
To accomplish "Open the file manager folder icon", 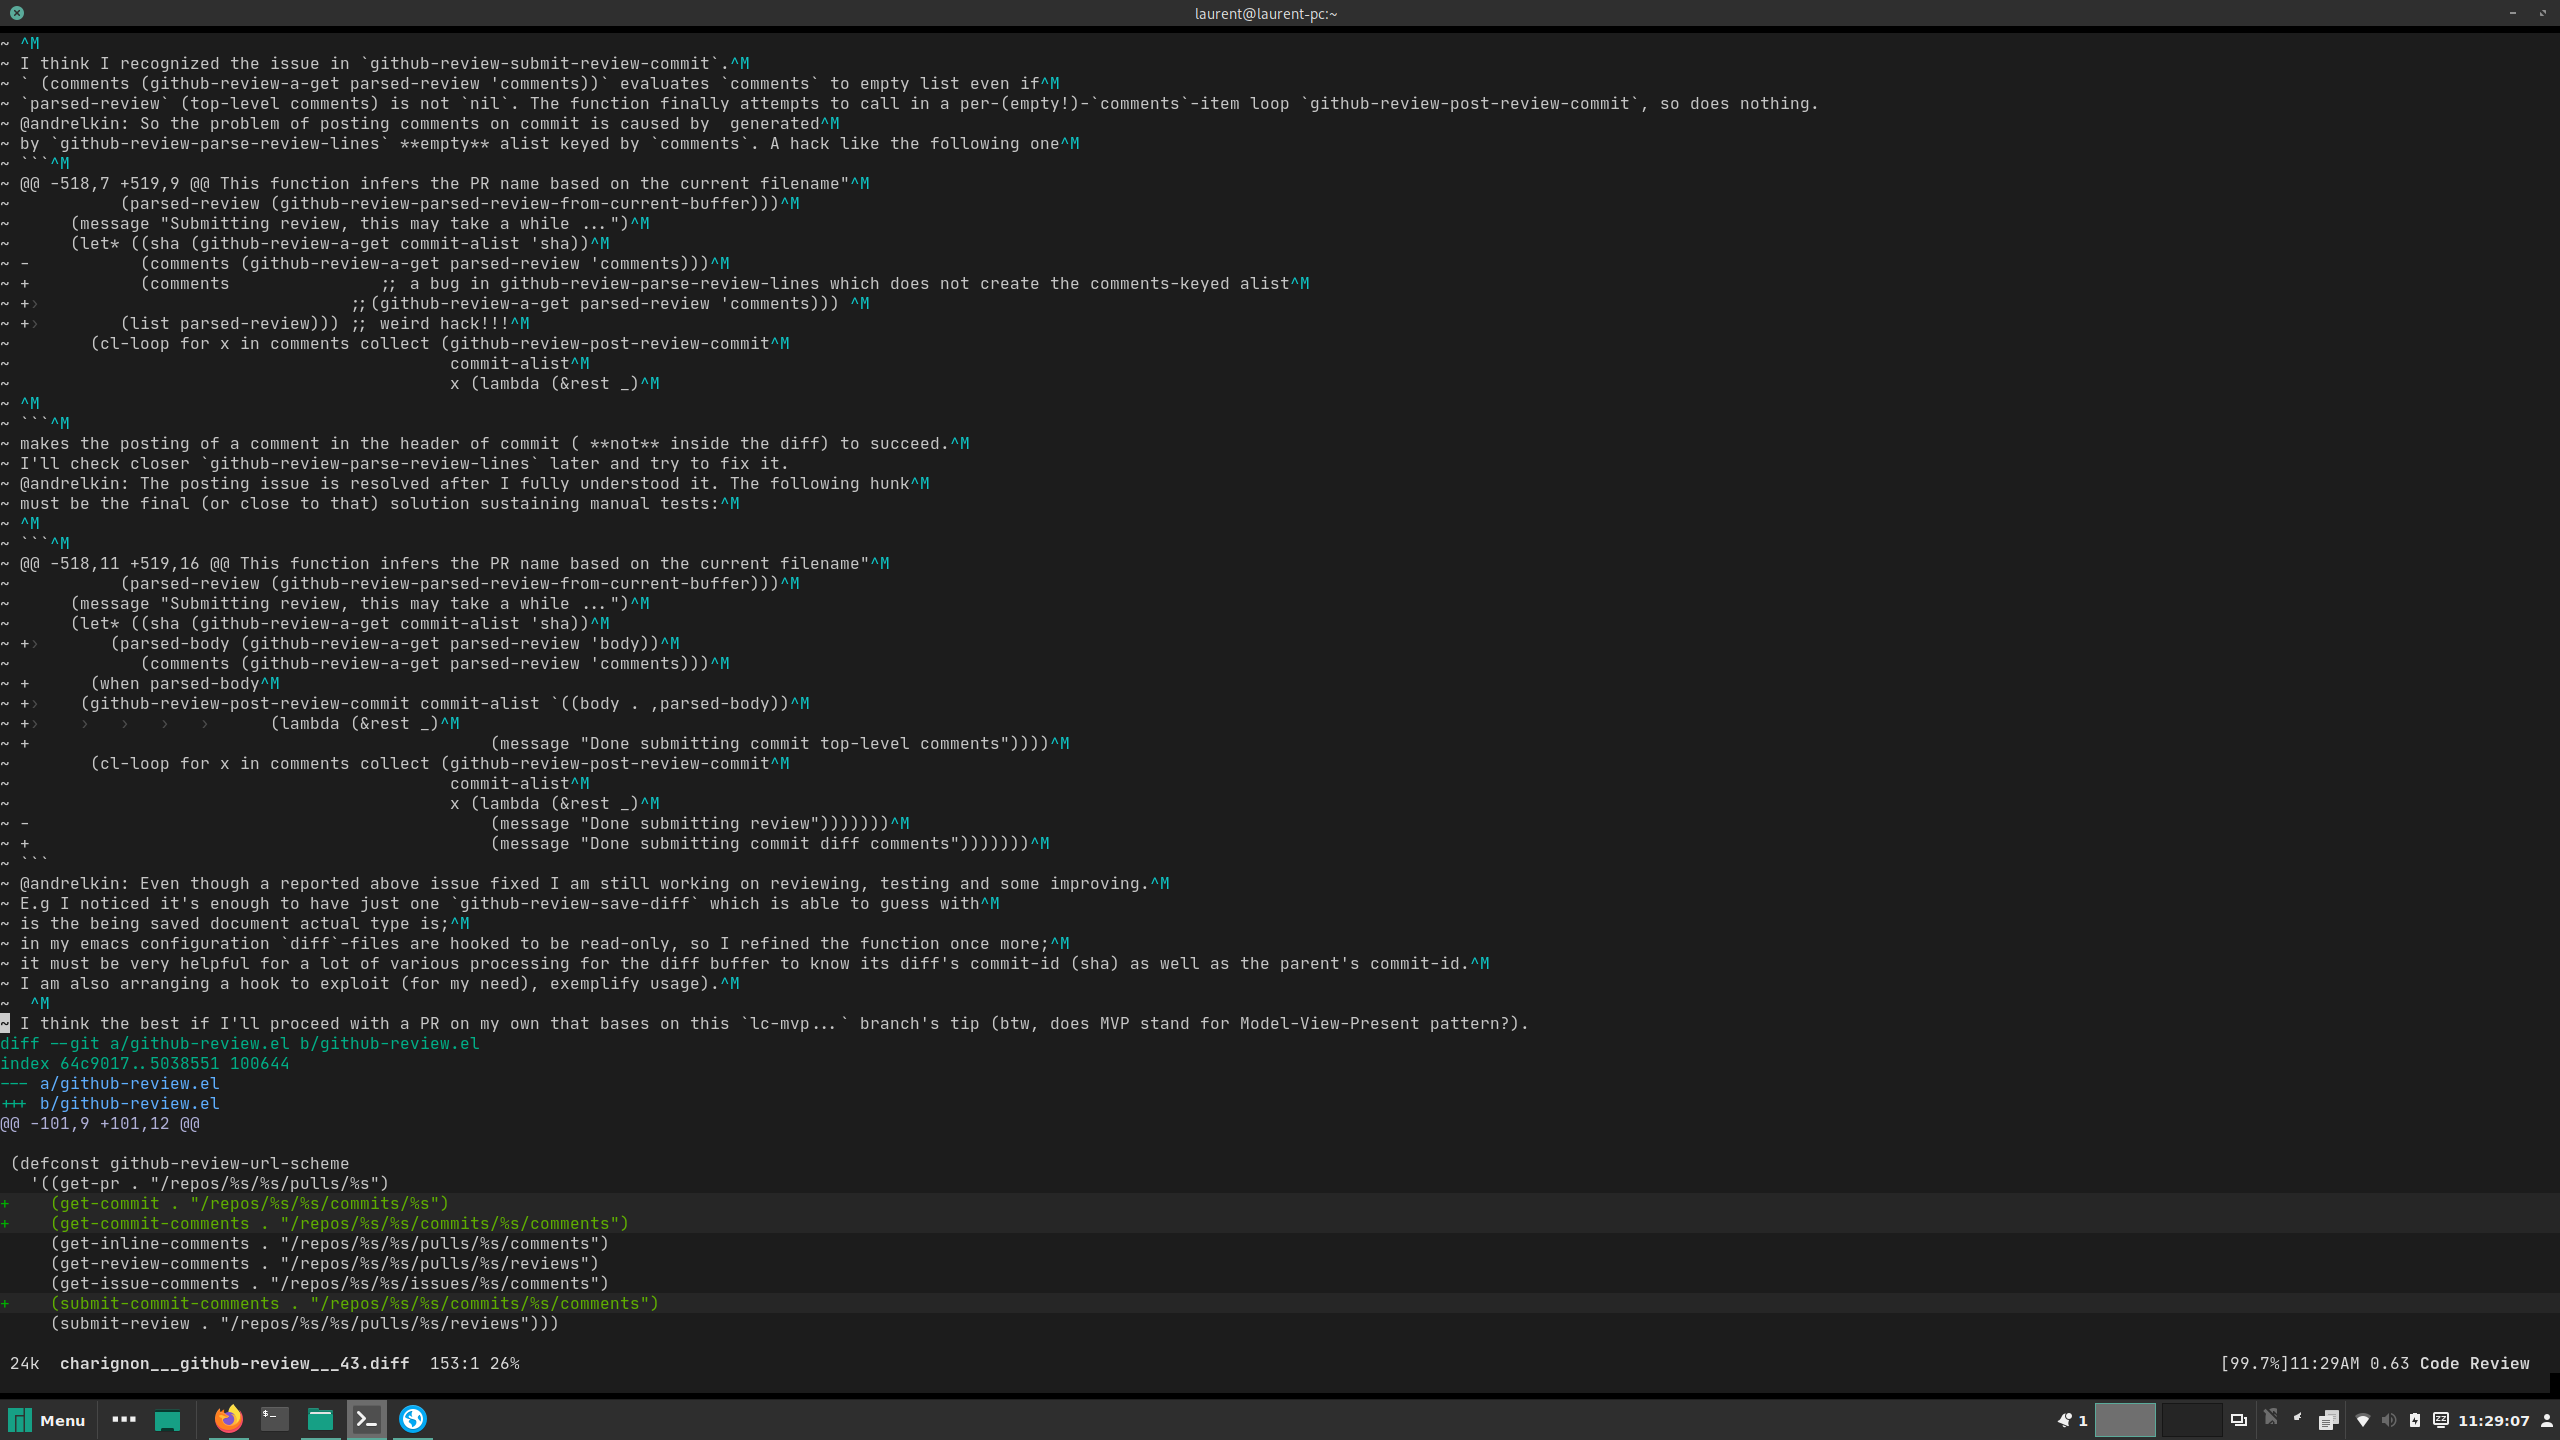I will pos(320,1419).
